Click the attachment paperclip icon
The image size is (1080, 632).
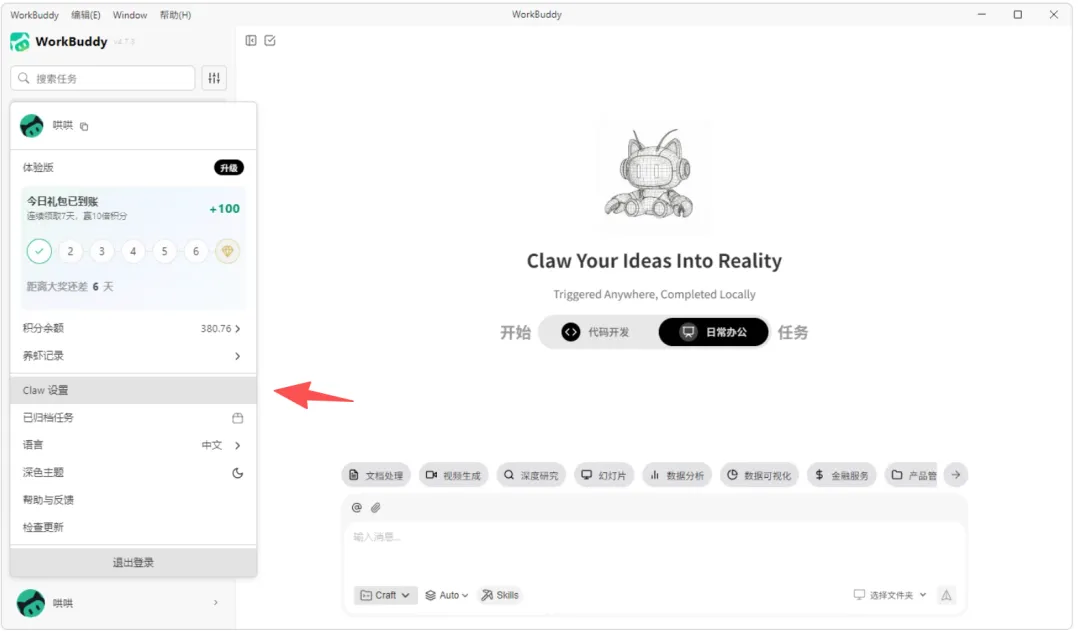pos(376,509)
